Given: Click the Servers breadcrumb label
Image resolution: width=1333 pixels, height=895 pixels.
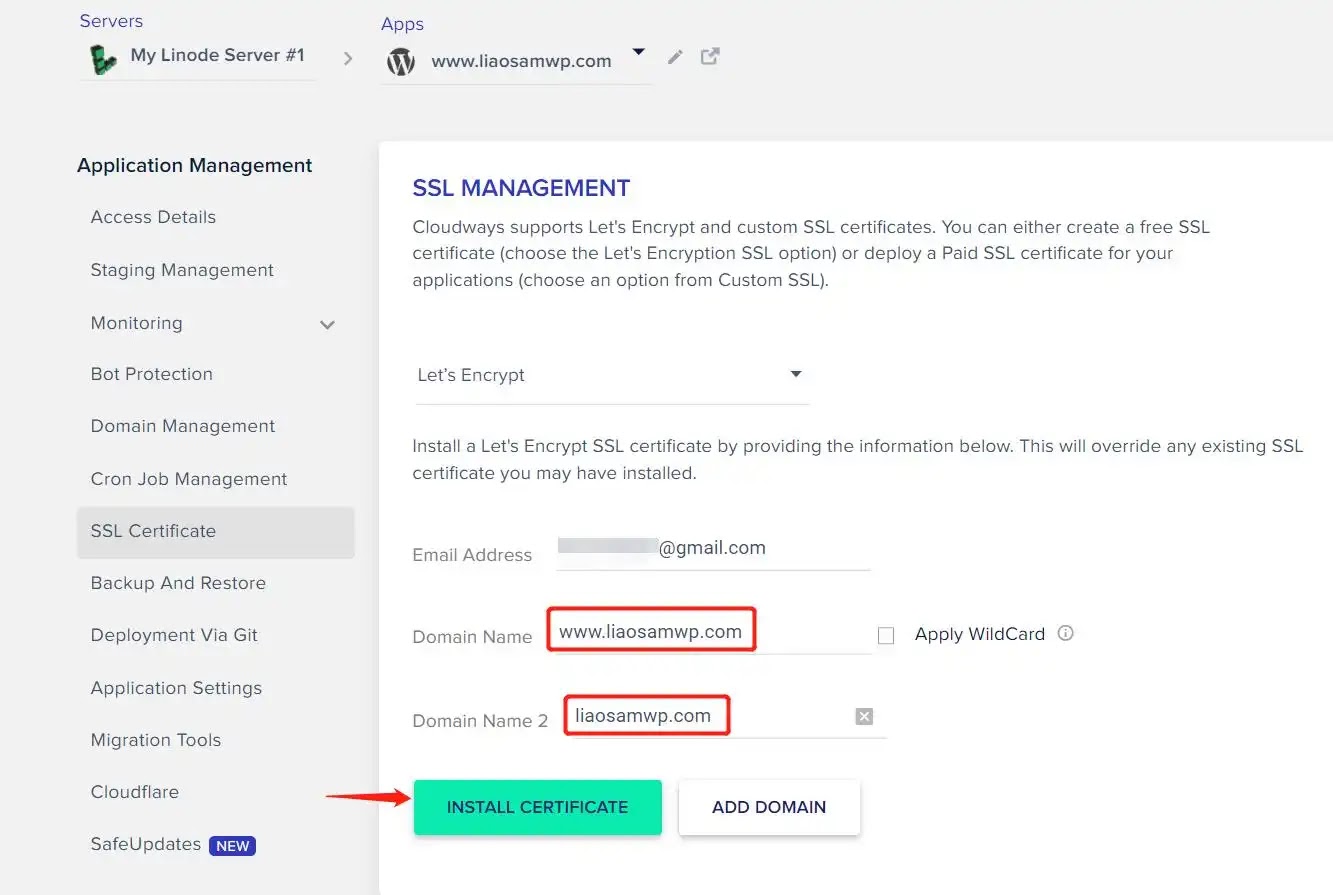Looking at the screenshot, I should coord(111,21).
